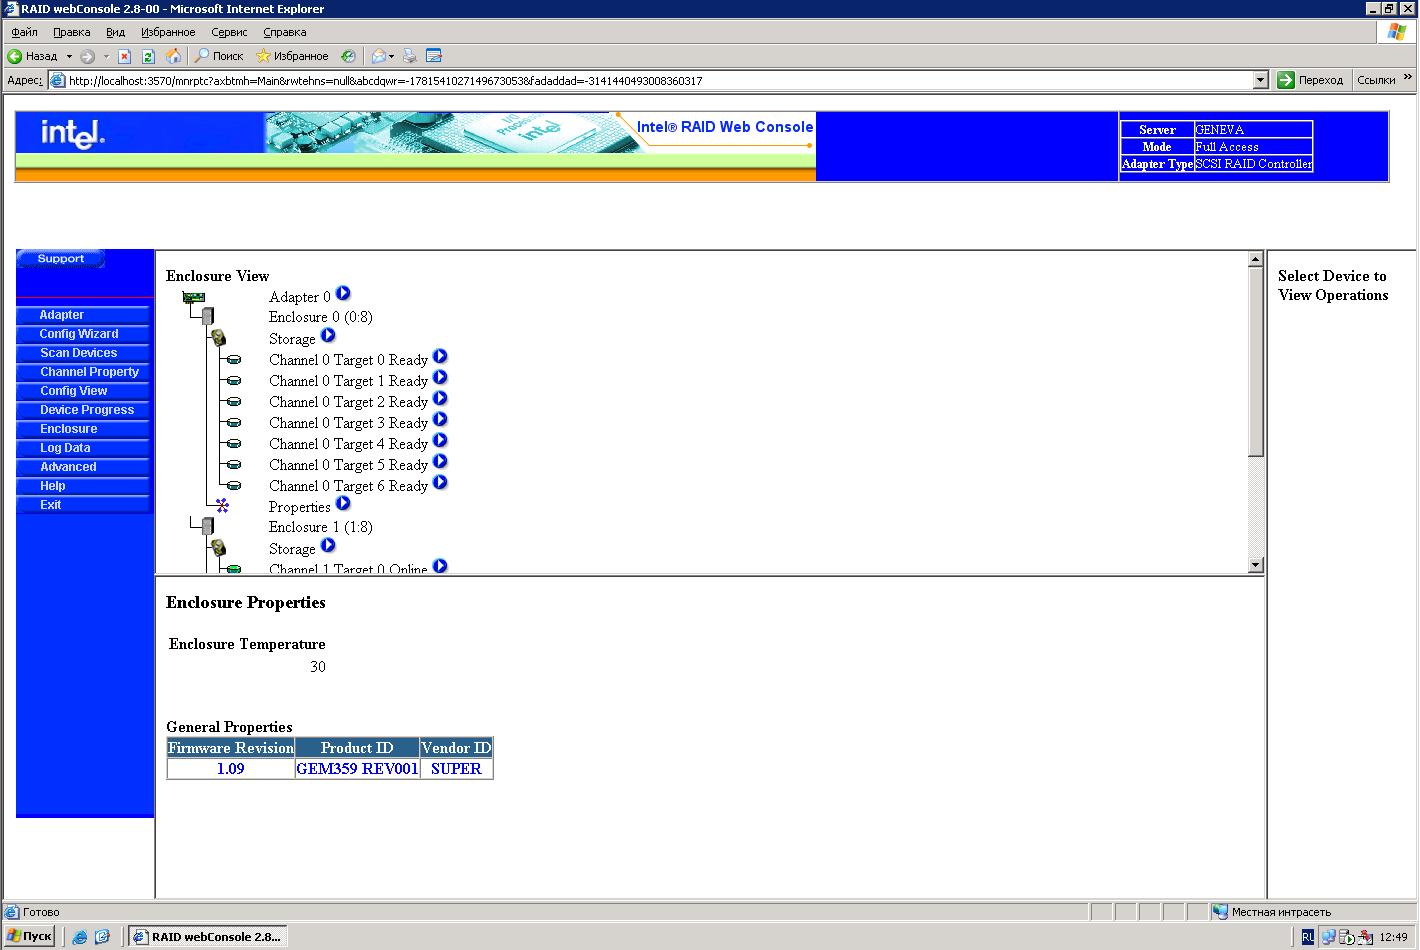The image size is (1420, 950).
Task: Open Enclosure 0 Properties via its arrow
Action: (343, 504)
